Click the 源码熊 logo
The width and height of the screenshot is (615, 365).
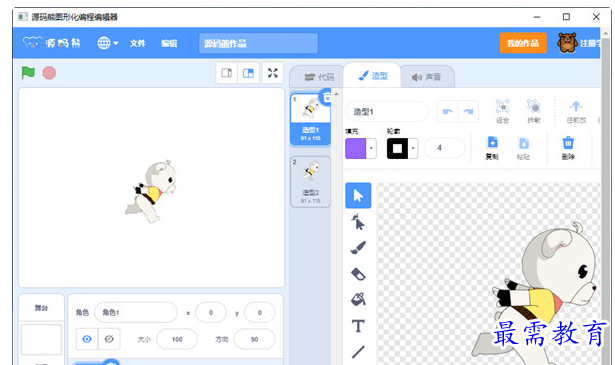pos(51,43)
